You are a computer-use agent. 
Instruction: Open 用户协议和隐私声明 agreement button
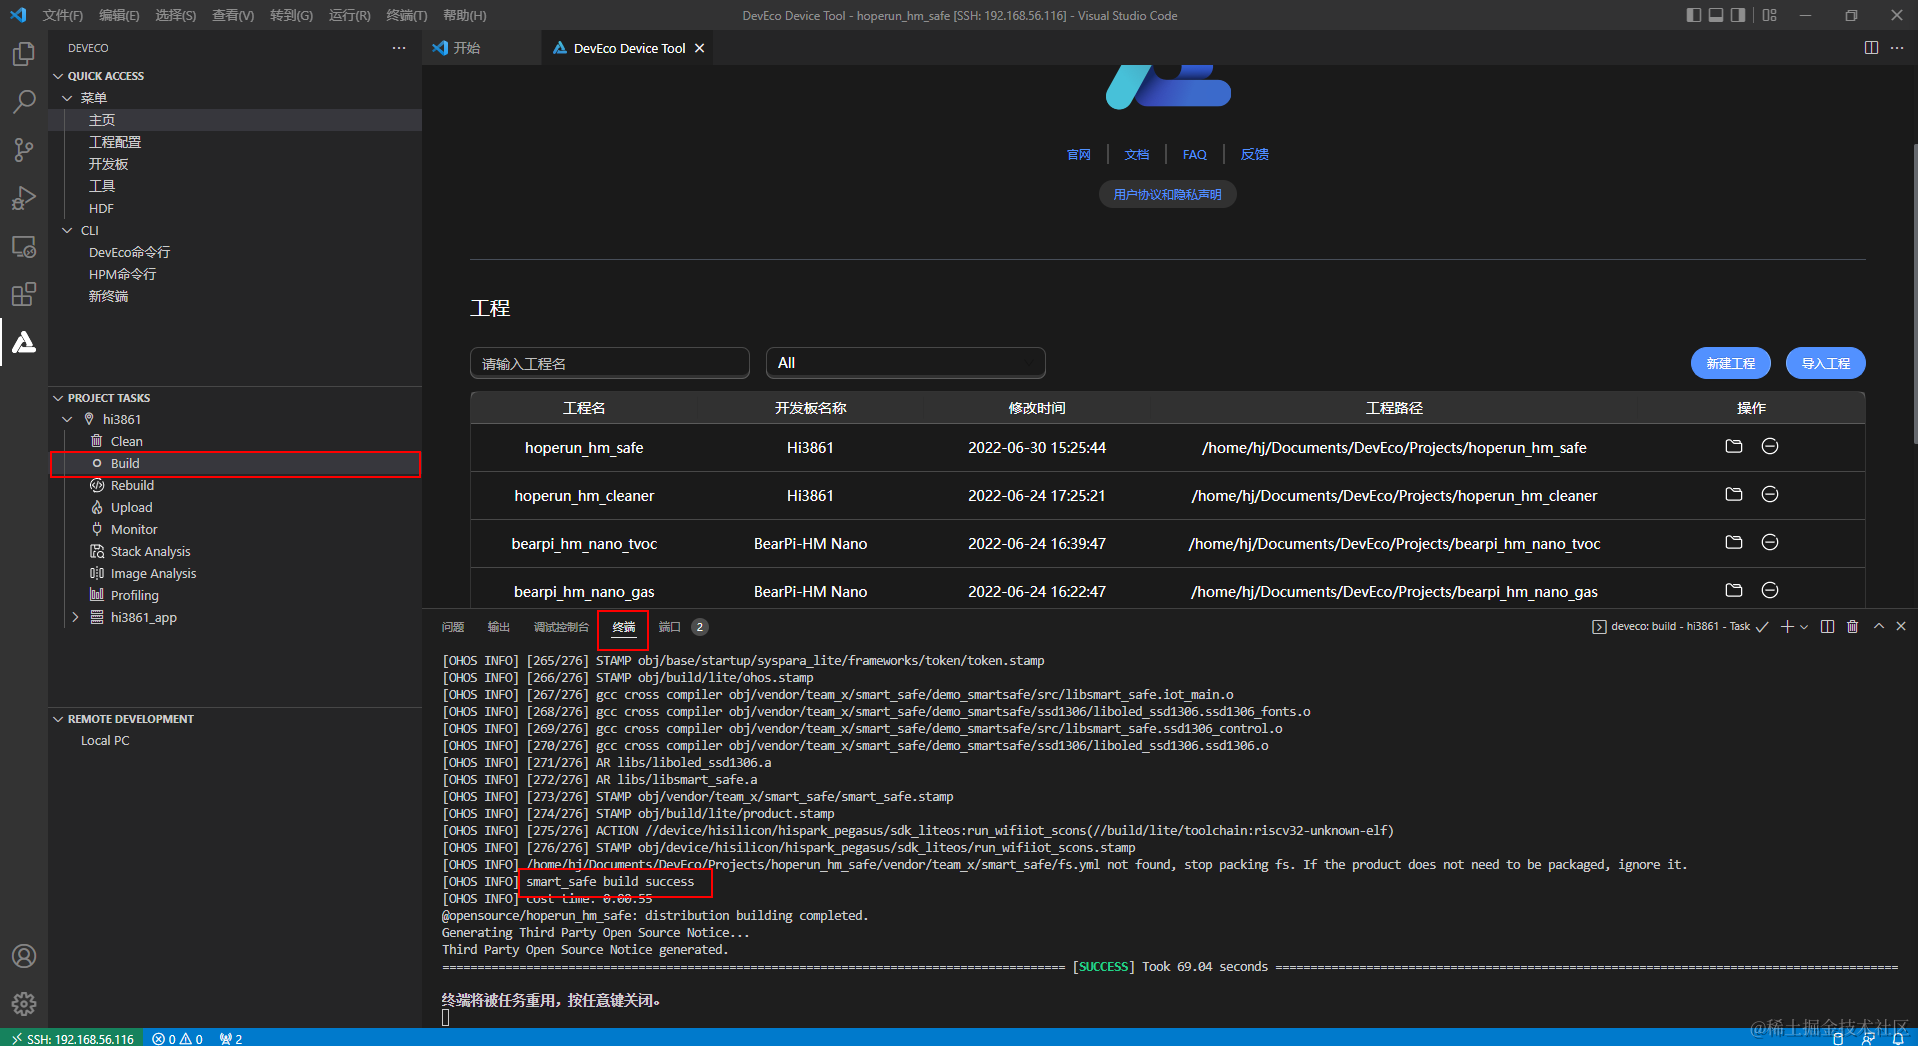coord(1168,194)
